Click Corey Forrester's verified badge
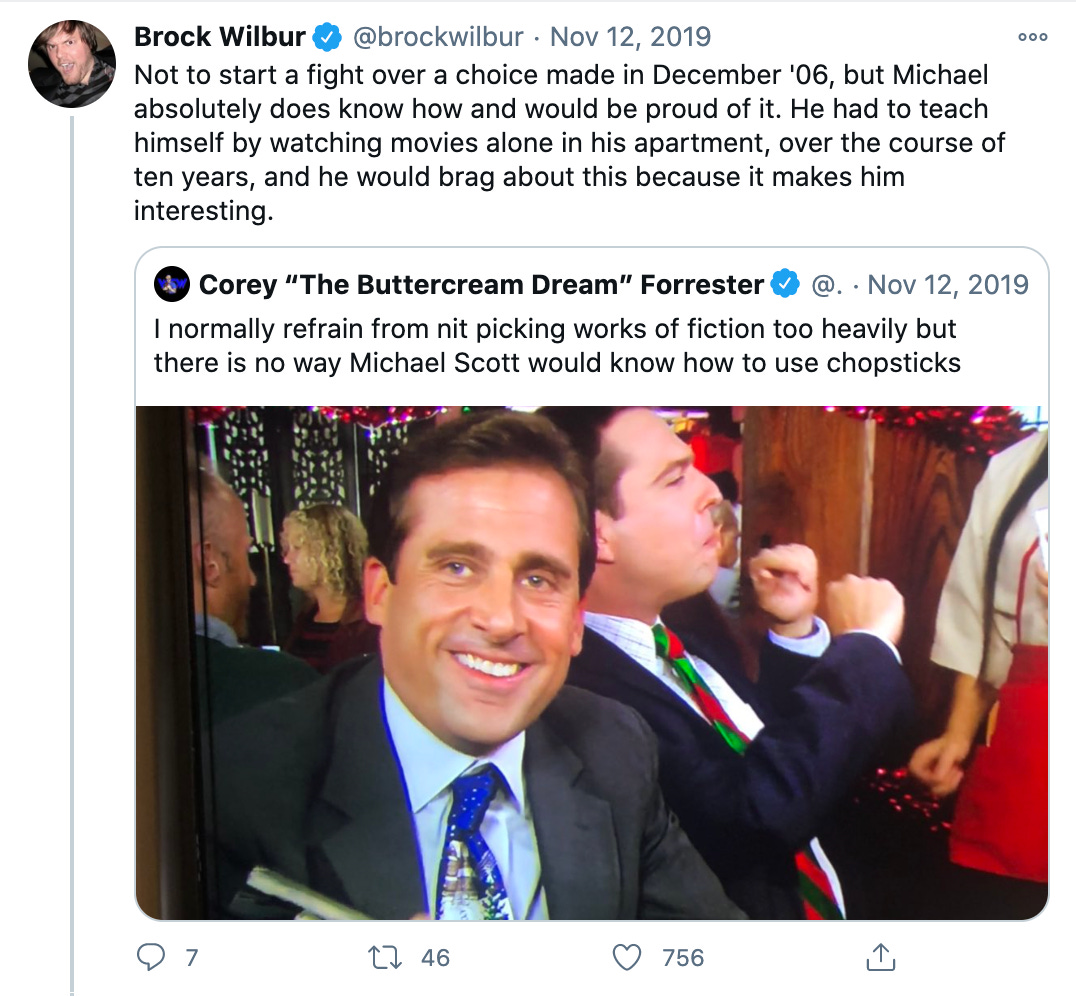The image size is (1076, 996). click(x=786, y=284)
